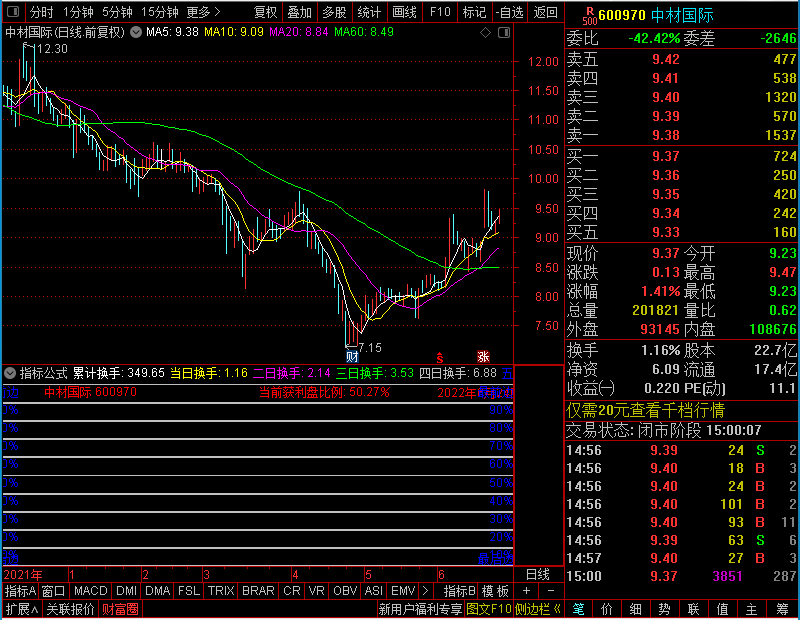Open the 关联报价 related quotes tab
800x620 pixels.
tap(70, 609)
